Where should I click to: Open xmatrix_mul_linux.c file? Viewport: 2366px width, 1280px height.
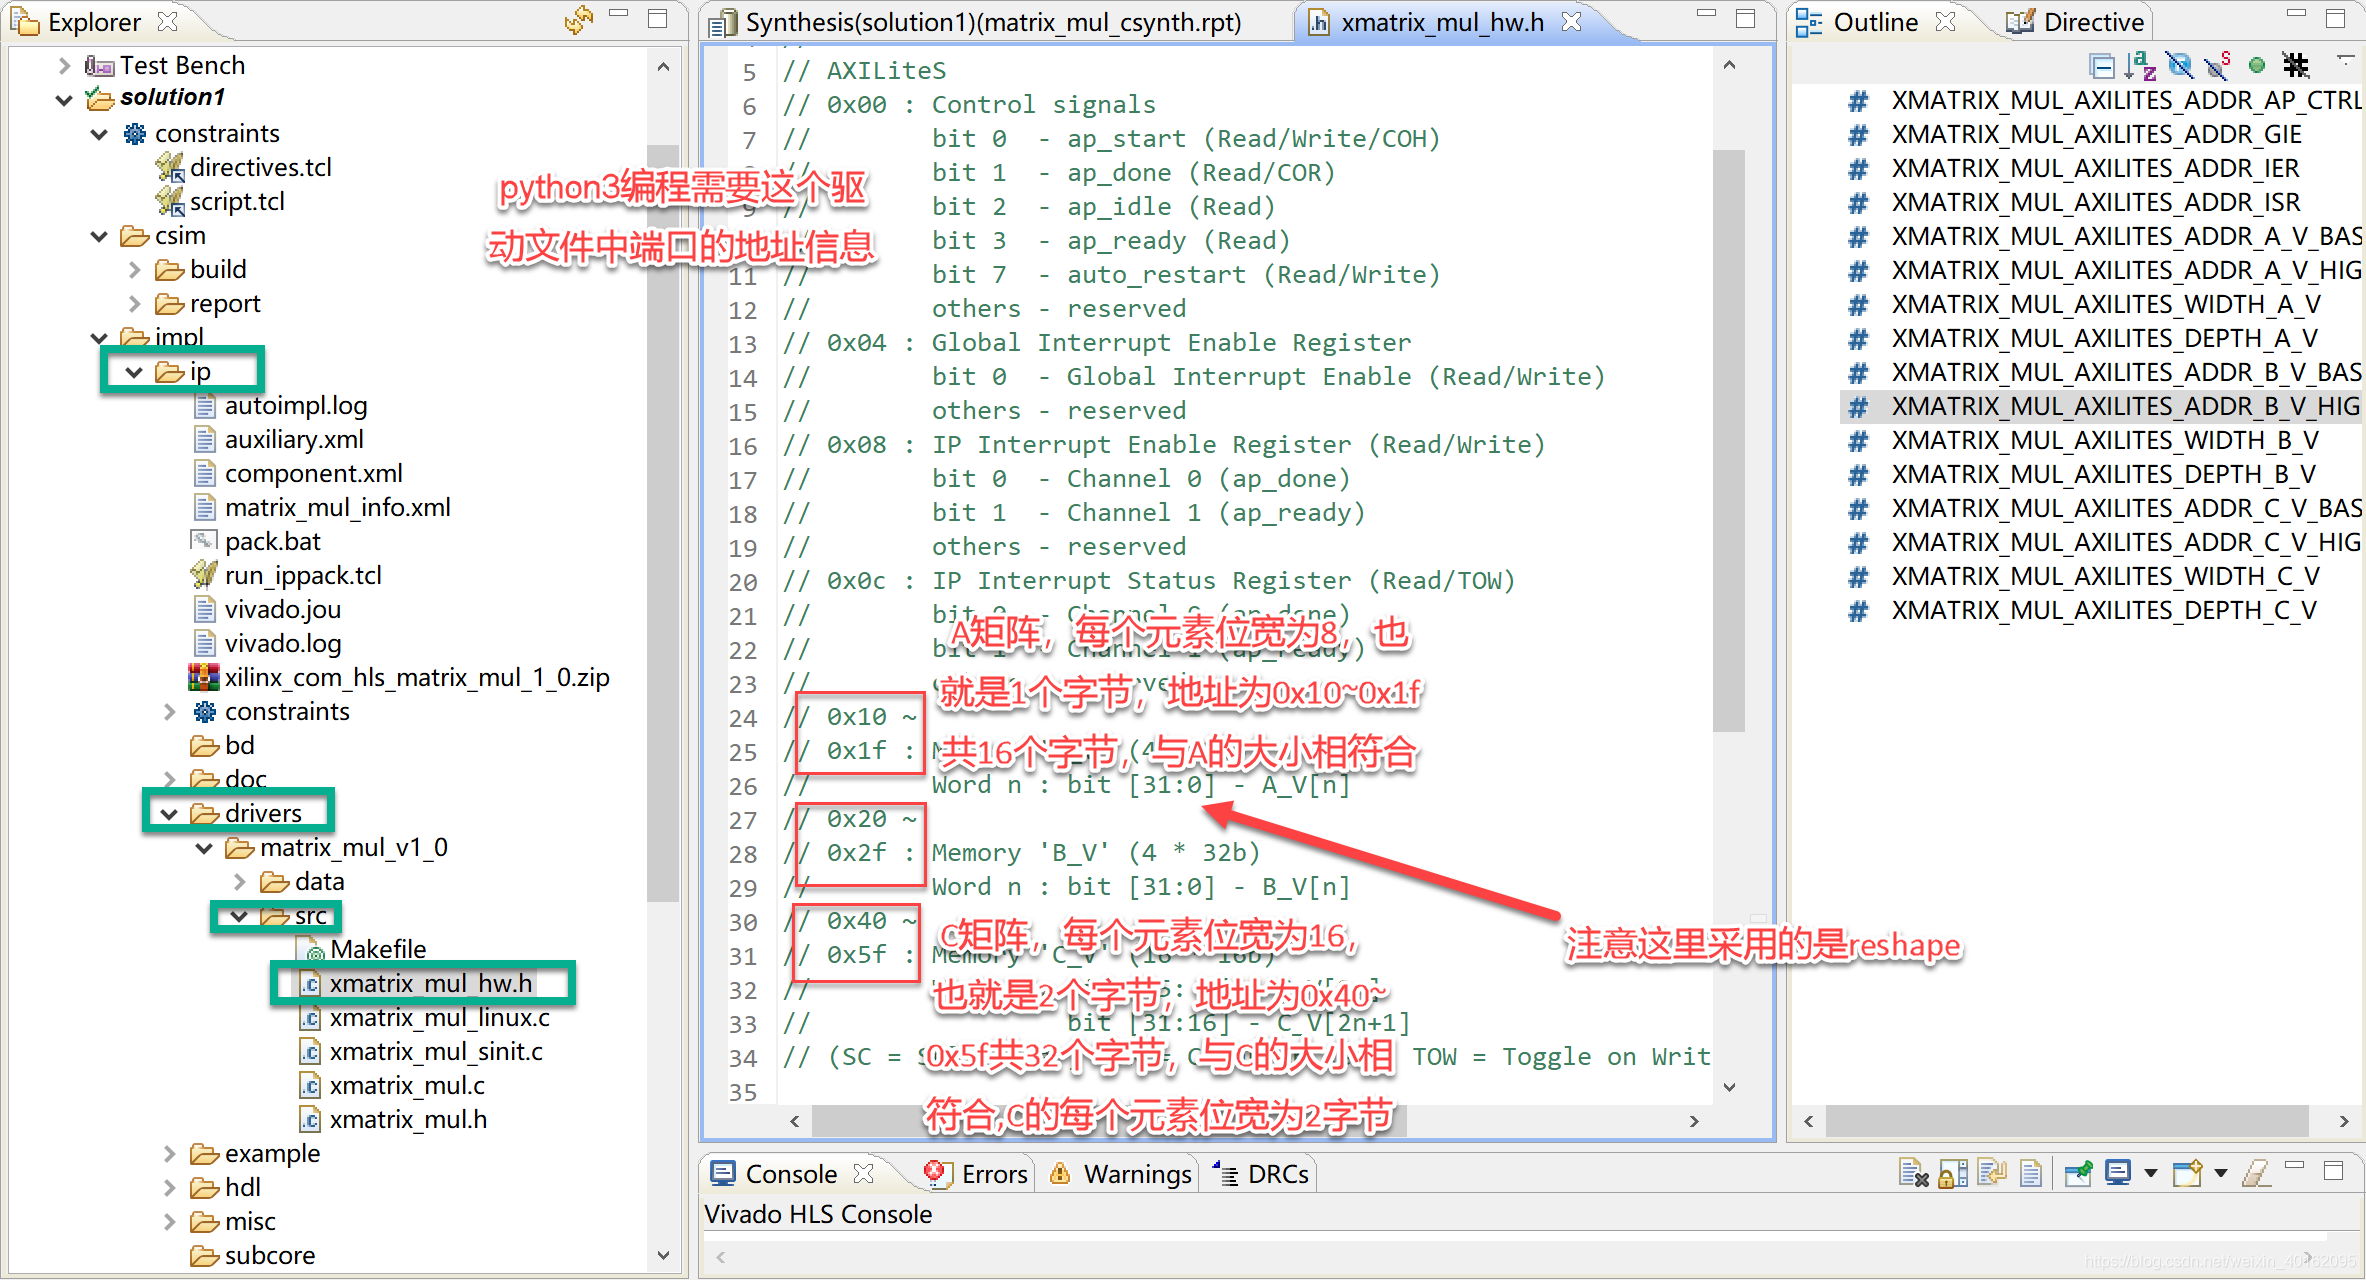pos(439,1018)
